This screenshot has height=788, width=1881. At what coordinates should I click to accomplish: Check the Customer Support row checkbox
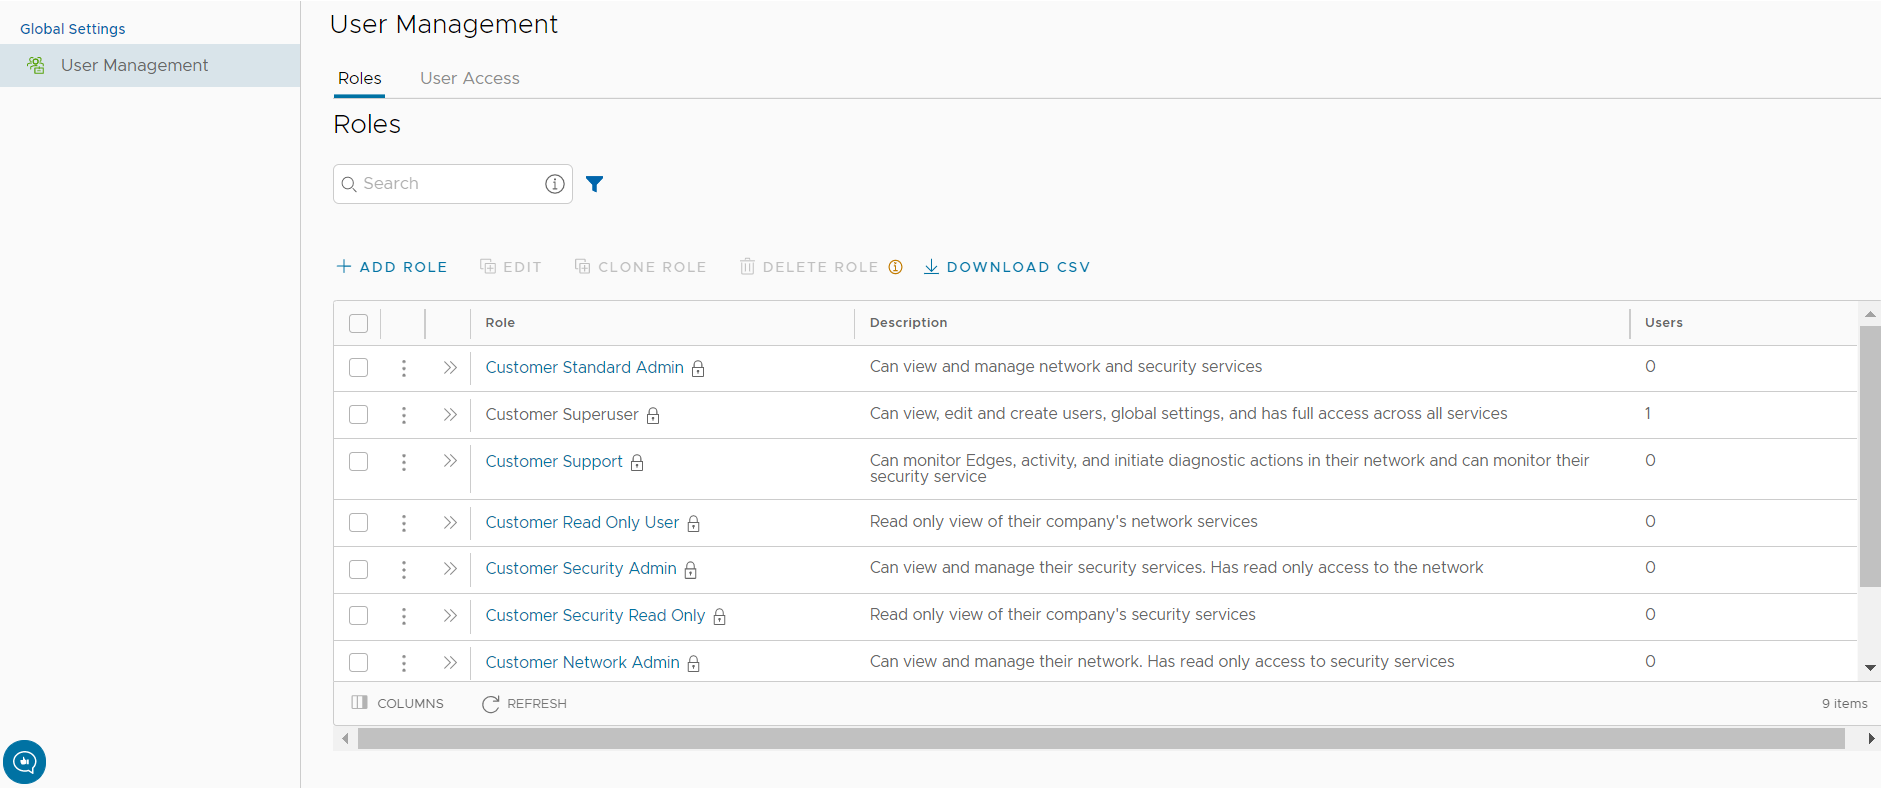click(358, 461)
